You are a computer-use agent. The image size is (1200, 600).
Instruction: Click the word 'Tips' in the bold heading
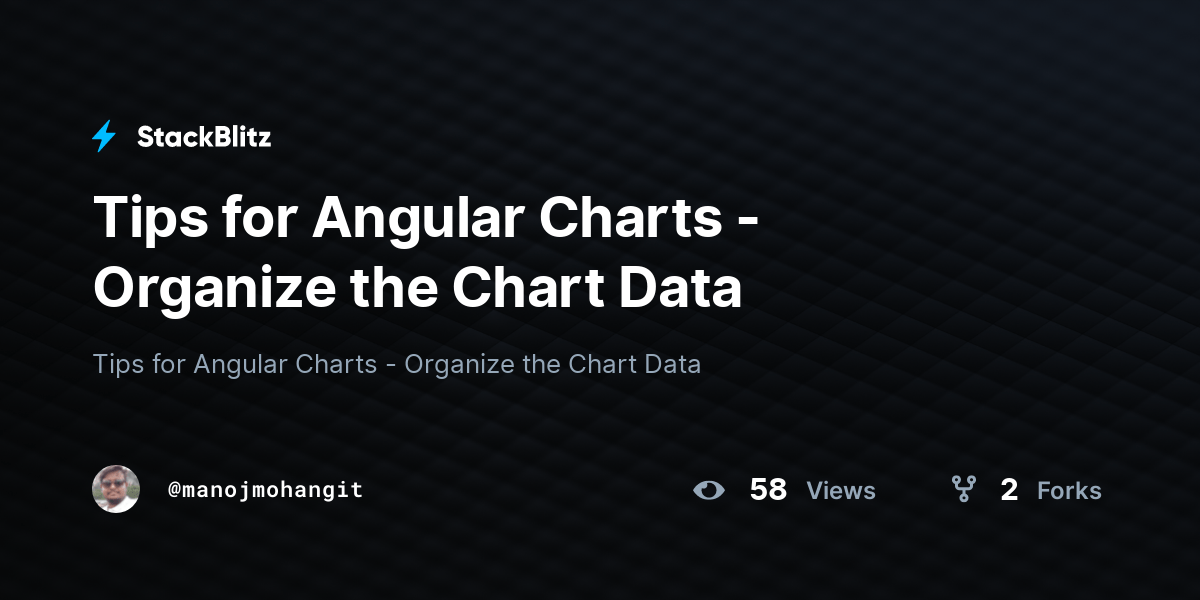tap(146, 219)
